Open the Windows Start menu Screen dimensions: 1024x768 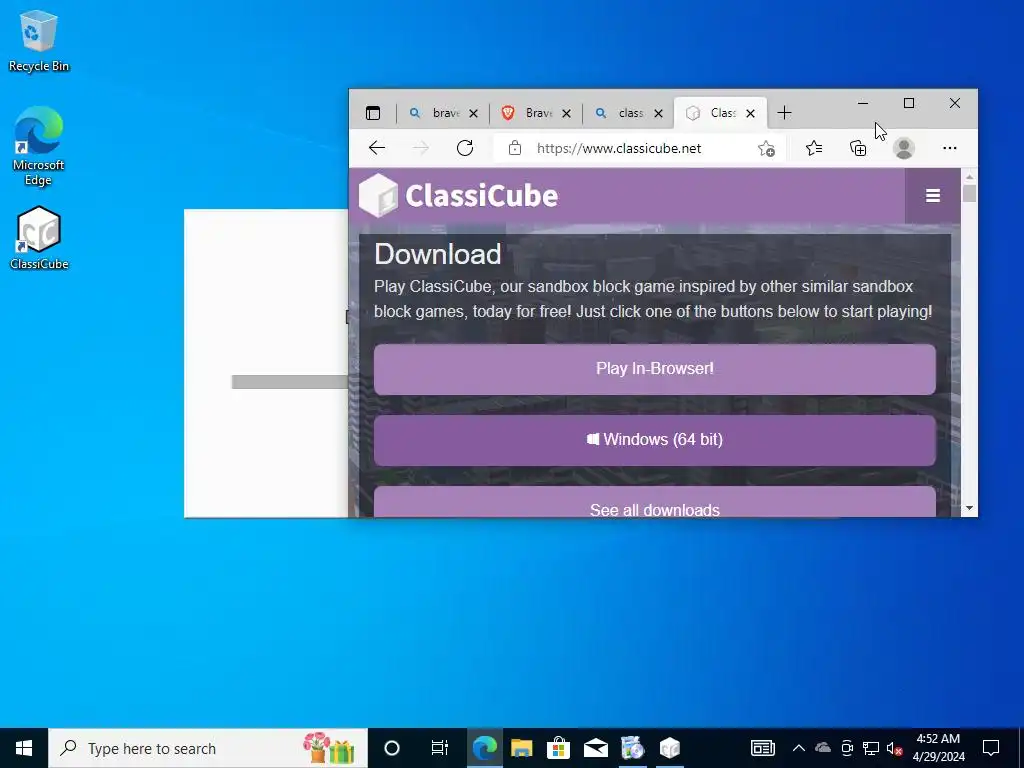click(x=24, y=748)
